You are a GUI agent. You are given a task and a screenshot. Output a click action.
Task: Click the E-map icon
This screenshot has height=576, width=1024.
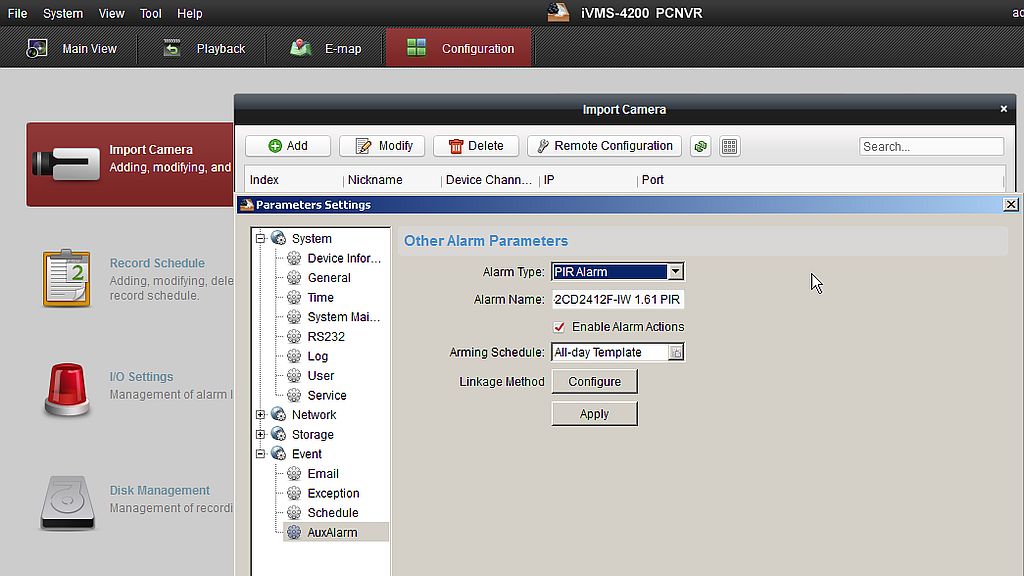(x=300, y=48)
